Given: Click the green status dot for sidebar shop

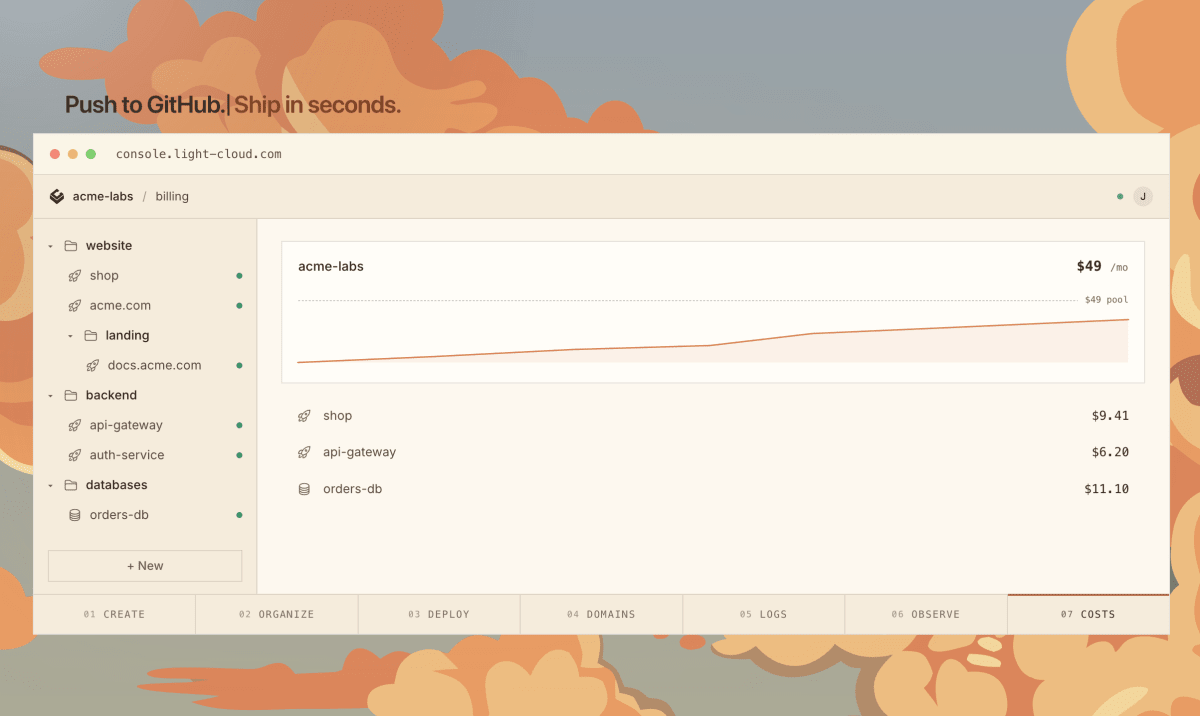Looking at the screenshot, I should pyautogui.click(x=239, y=276).
